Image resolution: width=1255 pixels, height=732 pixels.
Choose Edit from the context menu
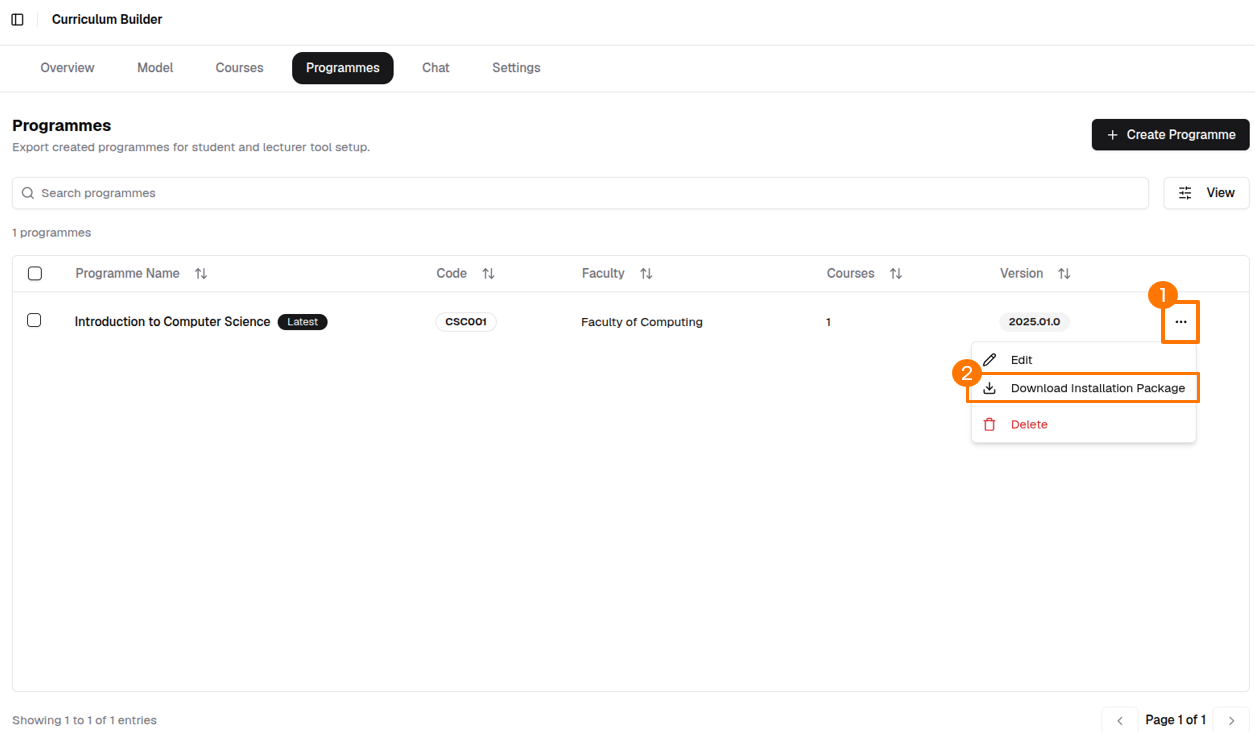coord(1083,360)
